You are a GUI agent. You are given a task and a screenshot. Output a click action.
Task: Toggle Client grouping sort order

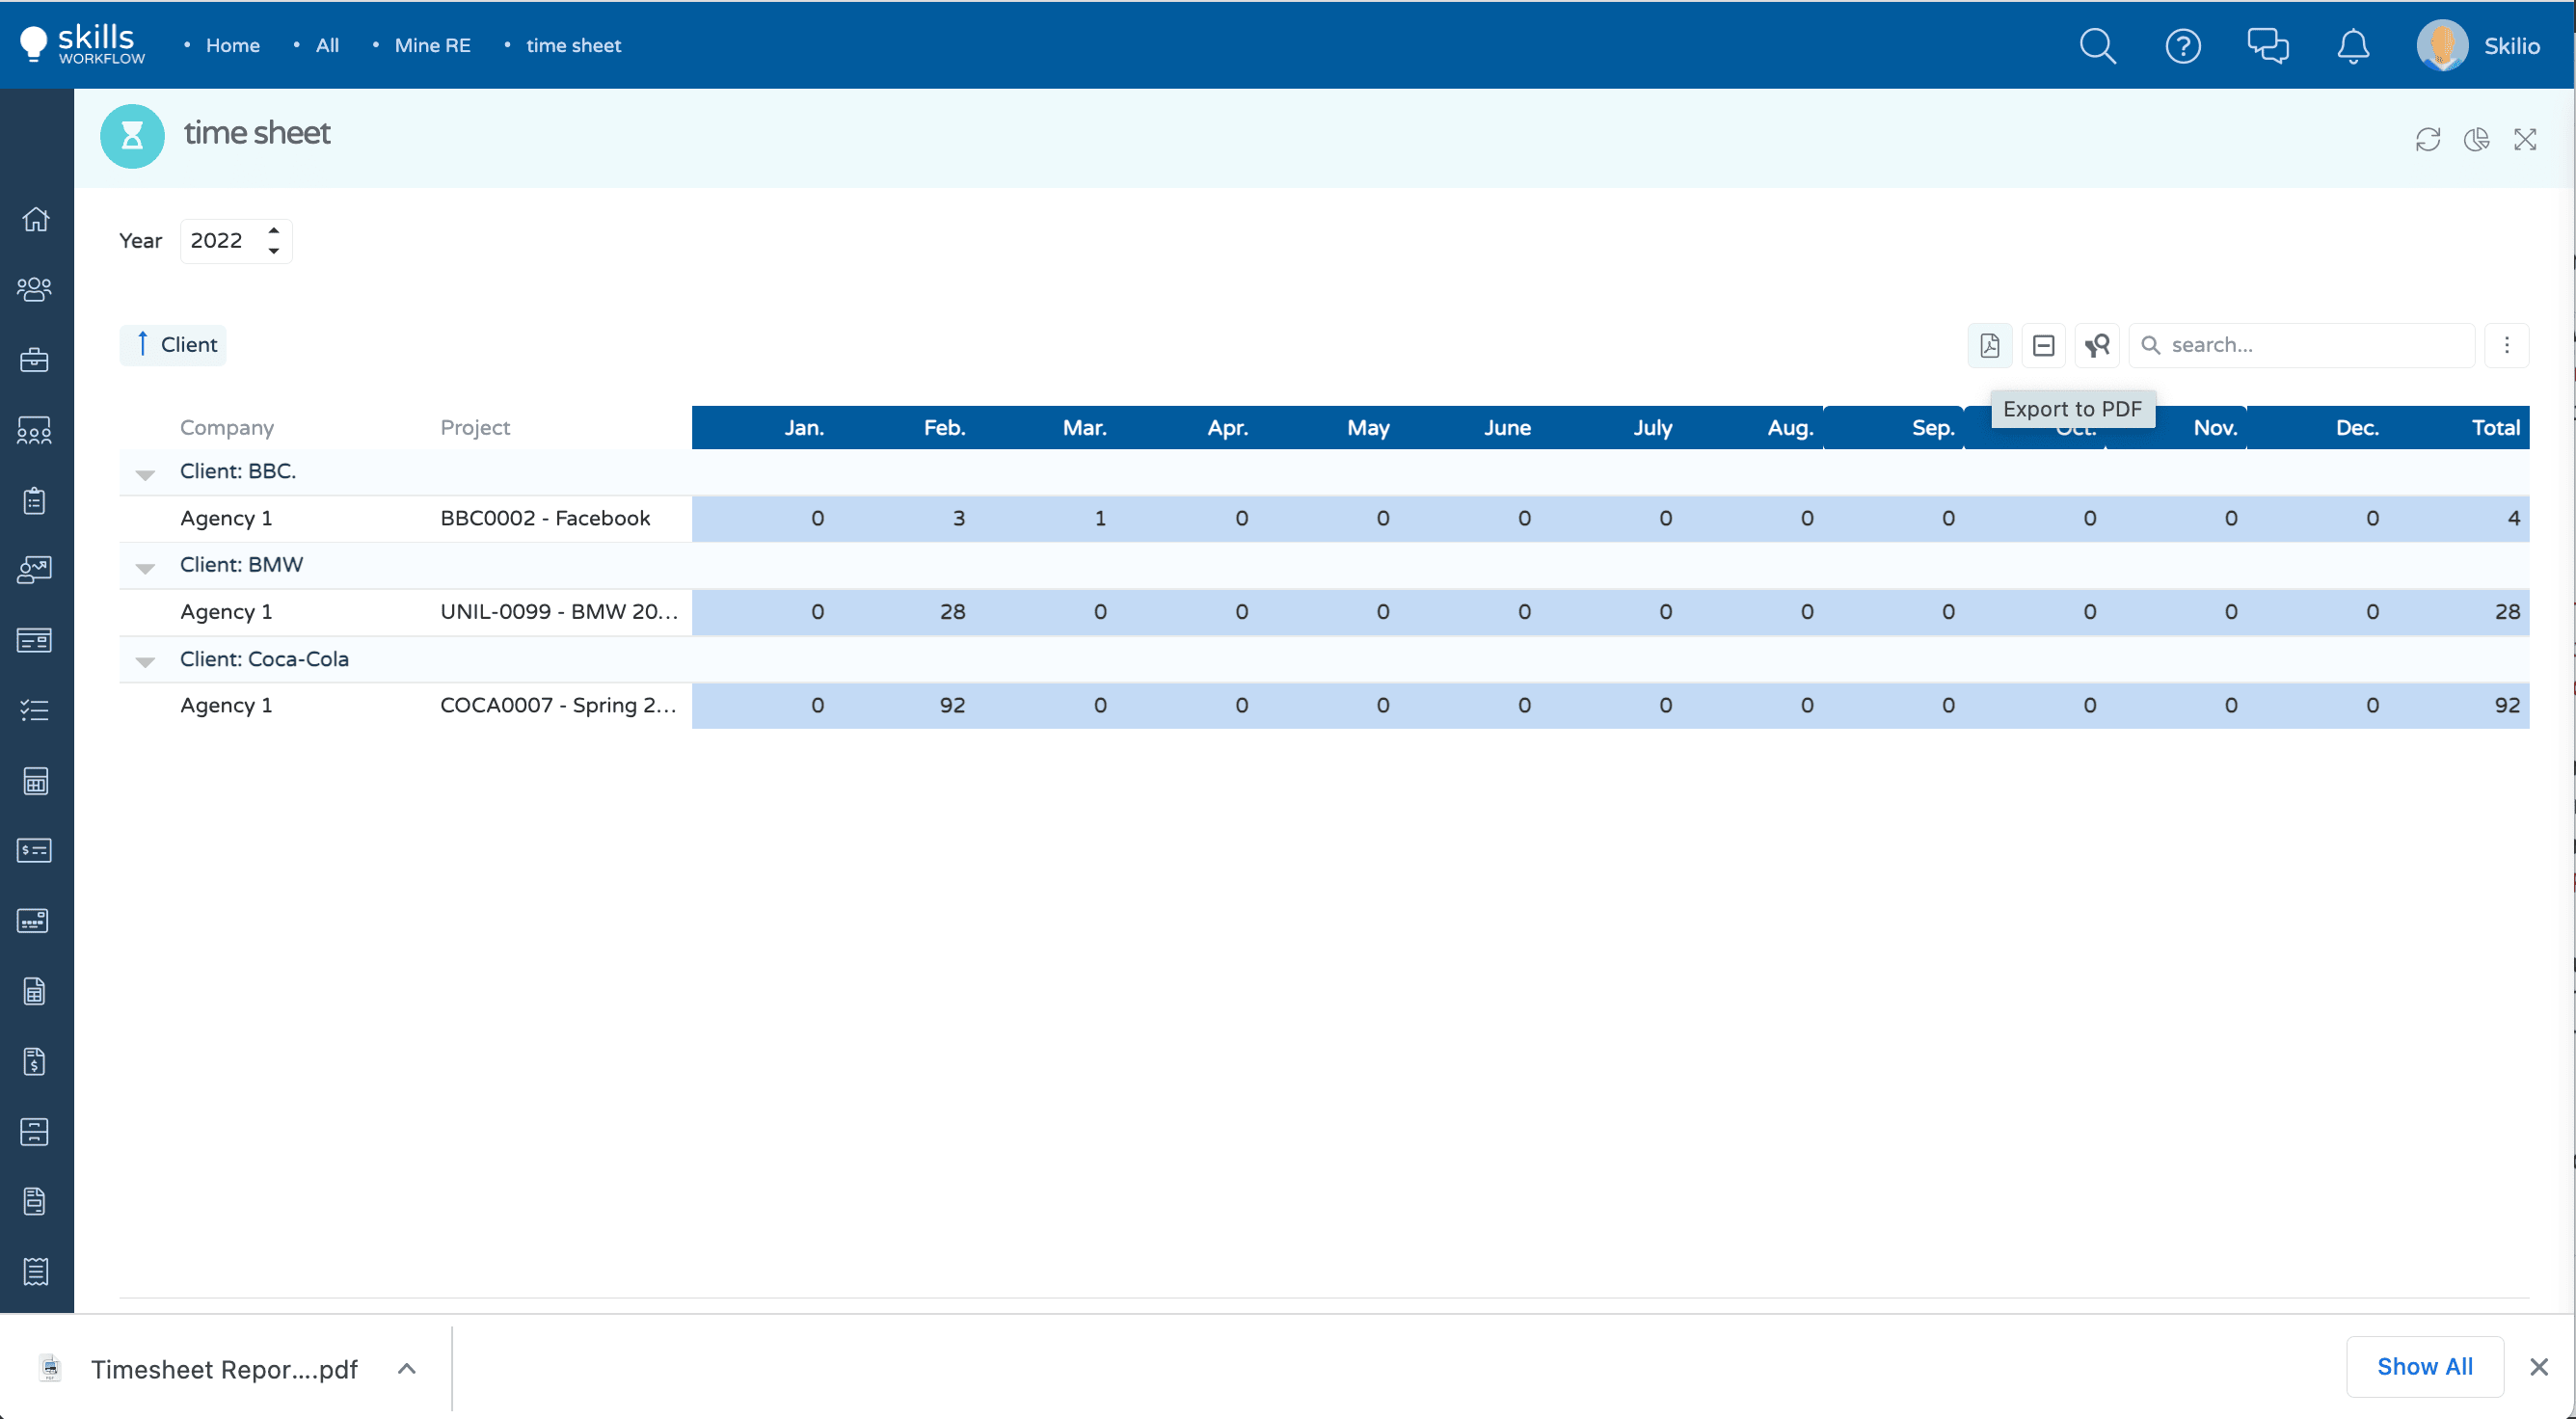tap(174, 345)
